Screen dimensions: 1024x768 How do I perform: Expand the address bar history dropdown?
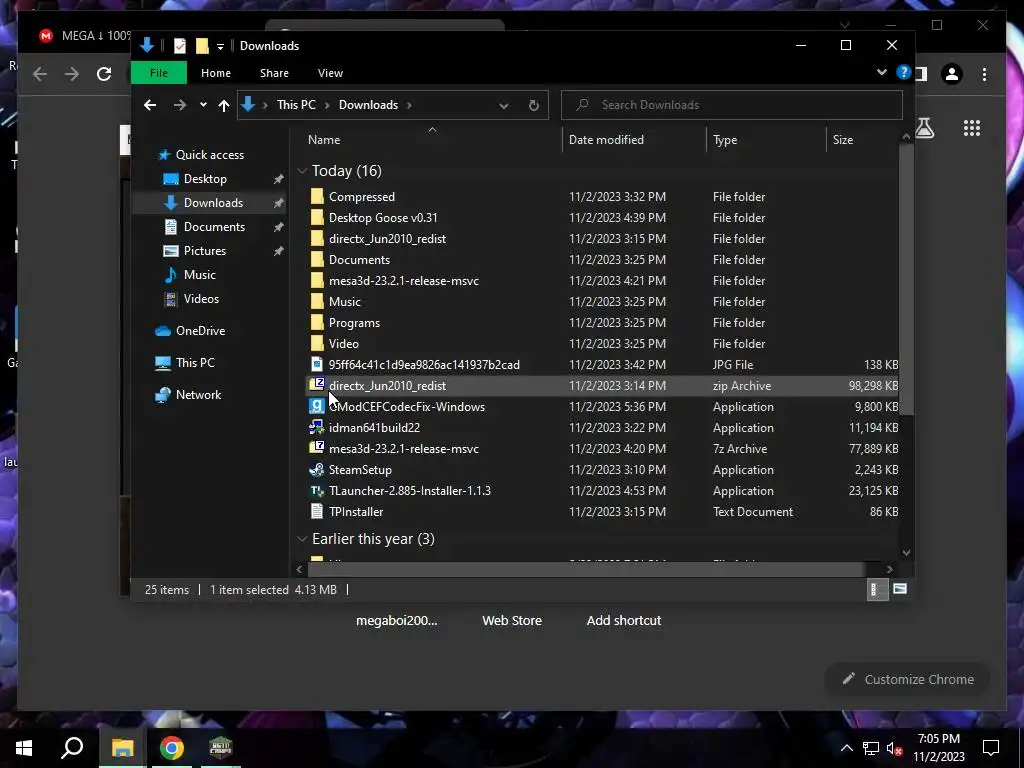pyautogui.click(x=504, y=105)
